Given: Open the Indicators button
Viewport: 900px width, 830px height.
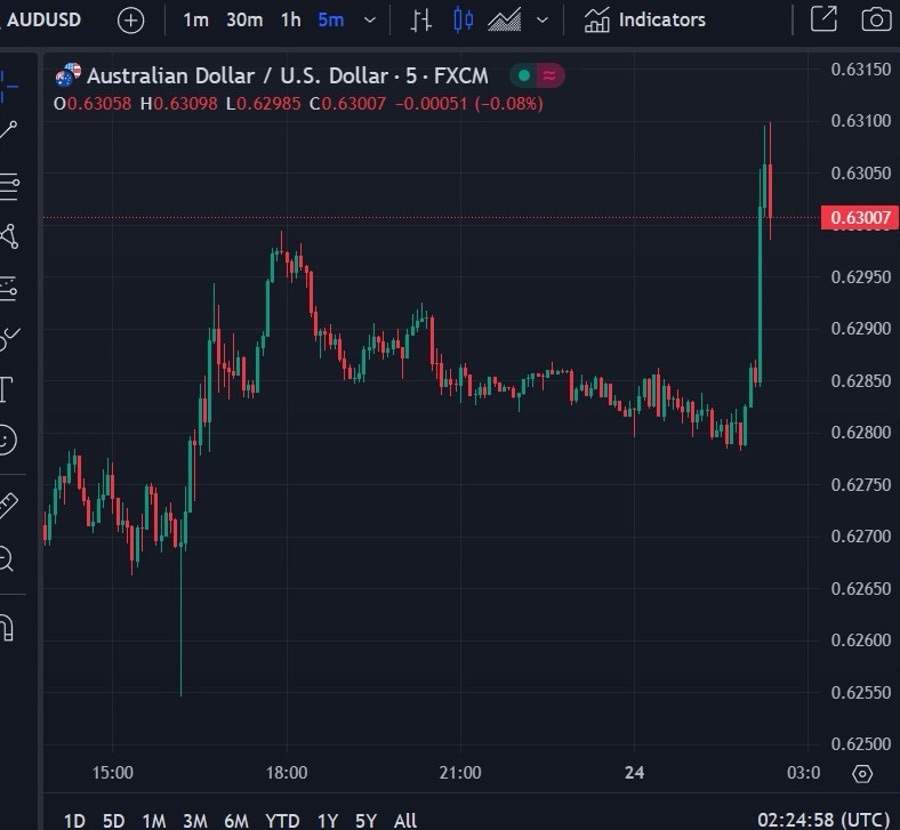Looking at the screenshot, I should tap(646, 20).
